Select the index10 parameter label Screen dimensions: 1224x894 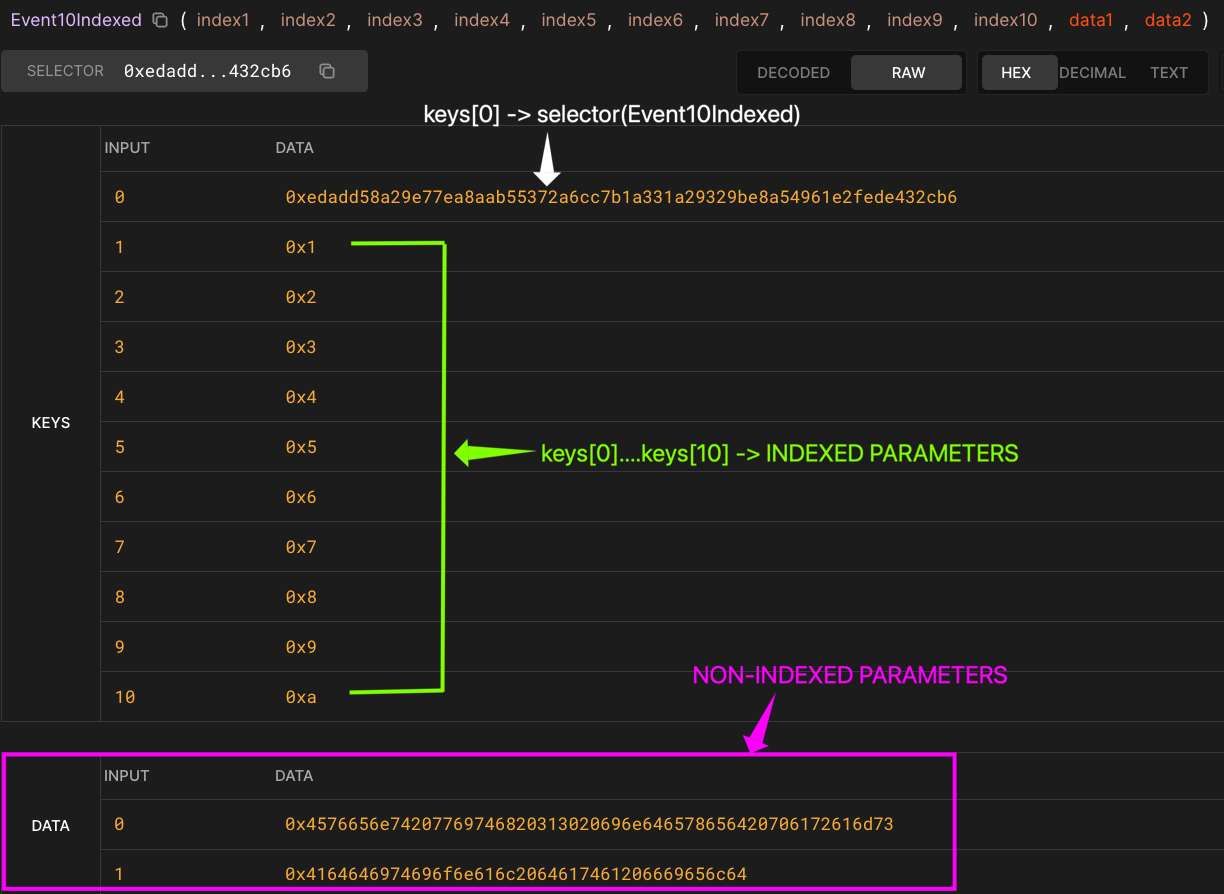(x=1005, y=19)
